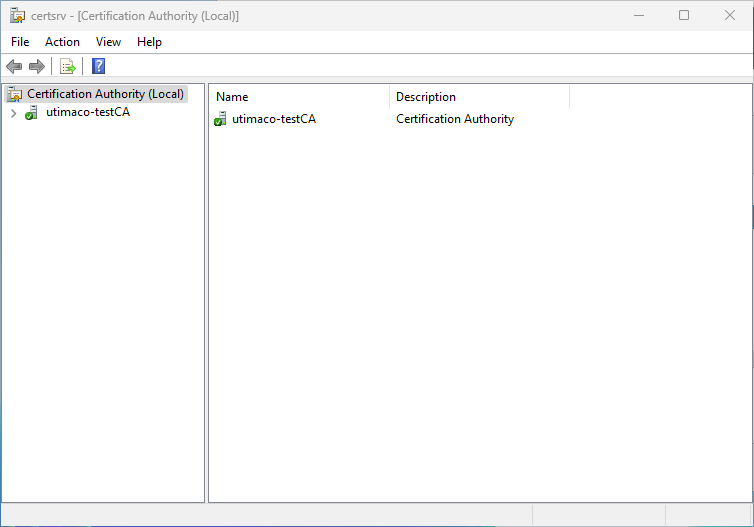Sort by the Description column header
The width and height of the screenshot is (754, 527).
point(479,97)
